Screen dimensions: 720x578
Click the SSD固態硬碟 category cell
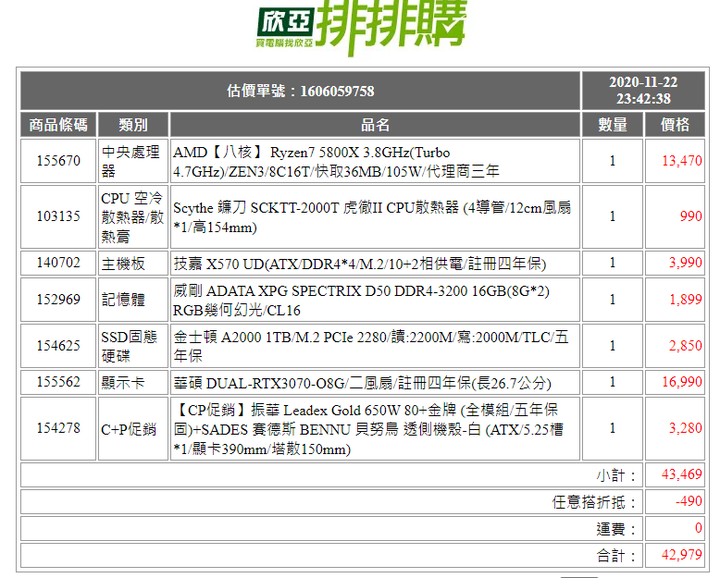coord(133,346)
